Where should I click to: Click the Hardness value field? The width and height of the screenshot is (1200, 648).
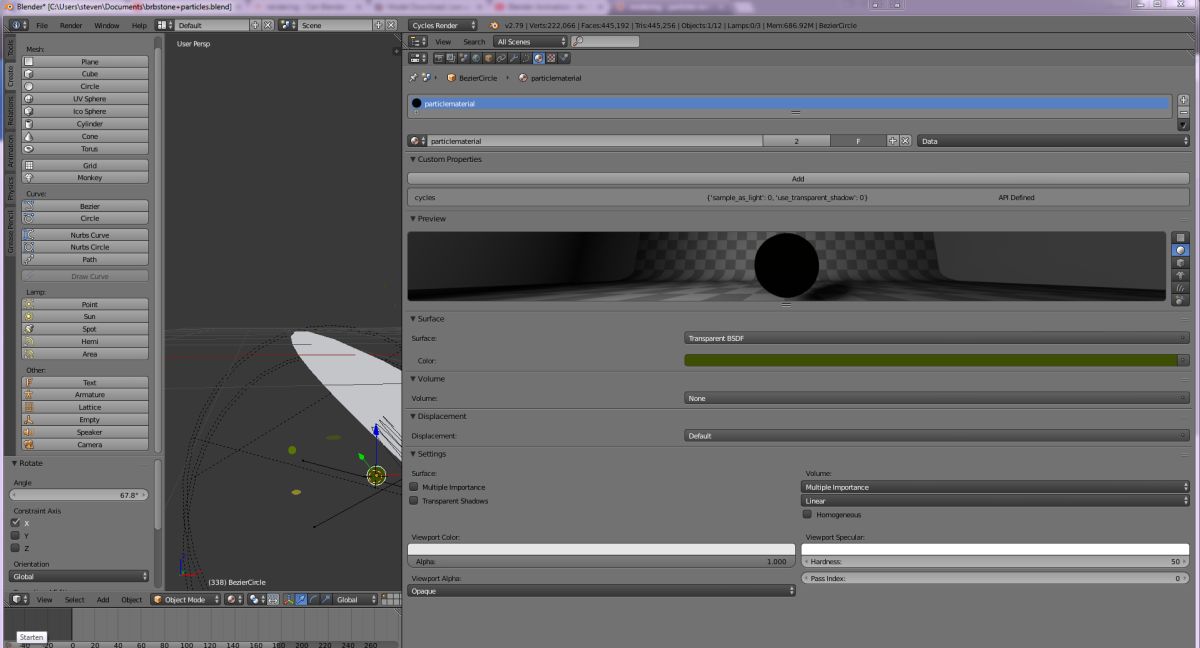[x=995, y=562]
